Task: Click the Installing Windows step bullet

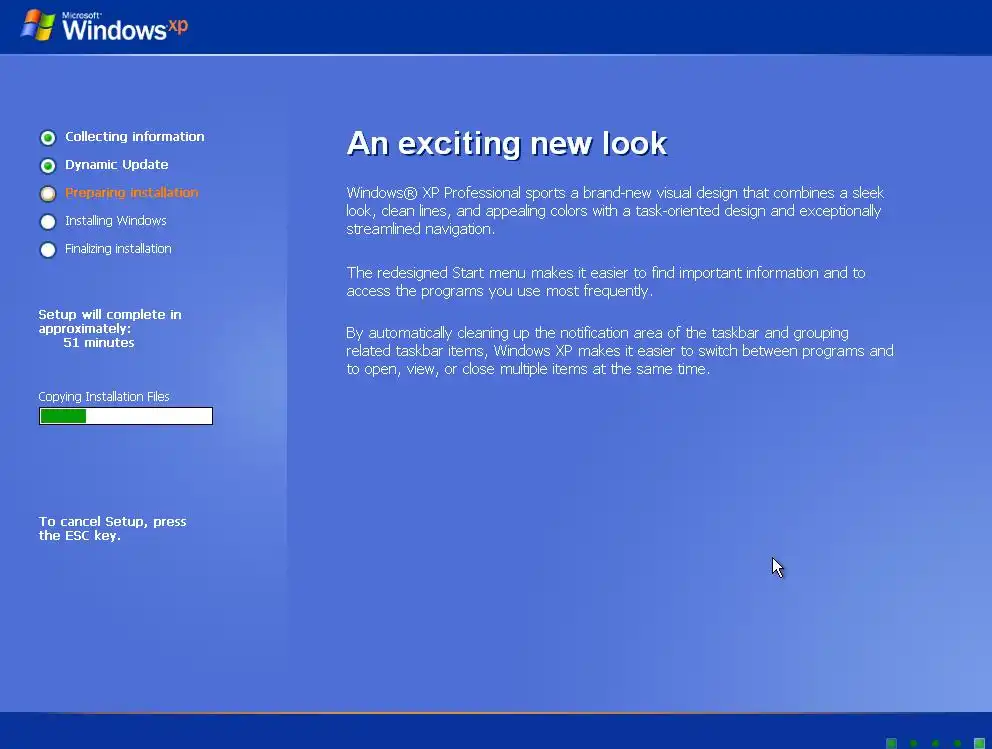Action: pos(47,221)
